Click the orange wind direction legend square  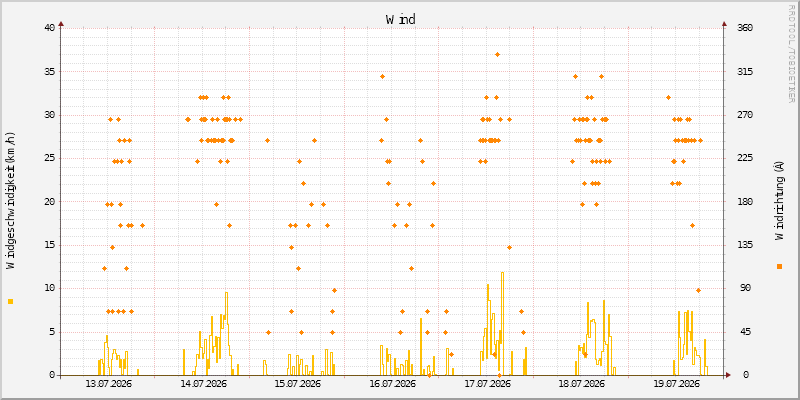coord(779,266)
